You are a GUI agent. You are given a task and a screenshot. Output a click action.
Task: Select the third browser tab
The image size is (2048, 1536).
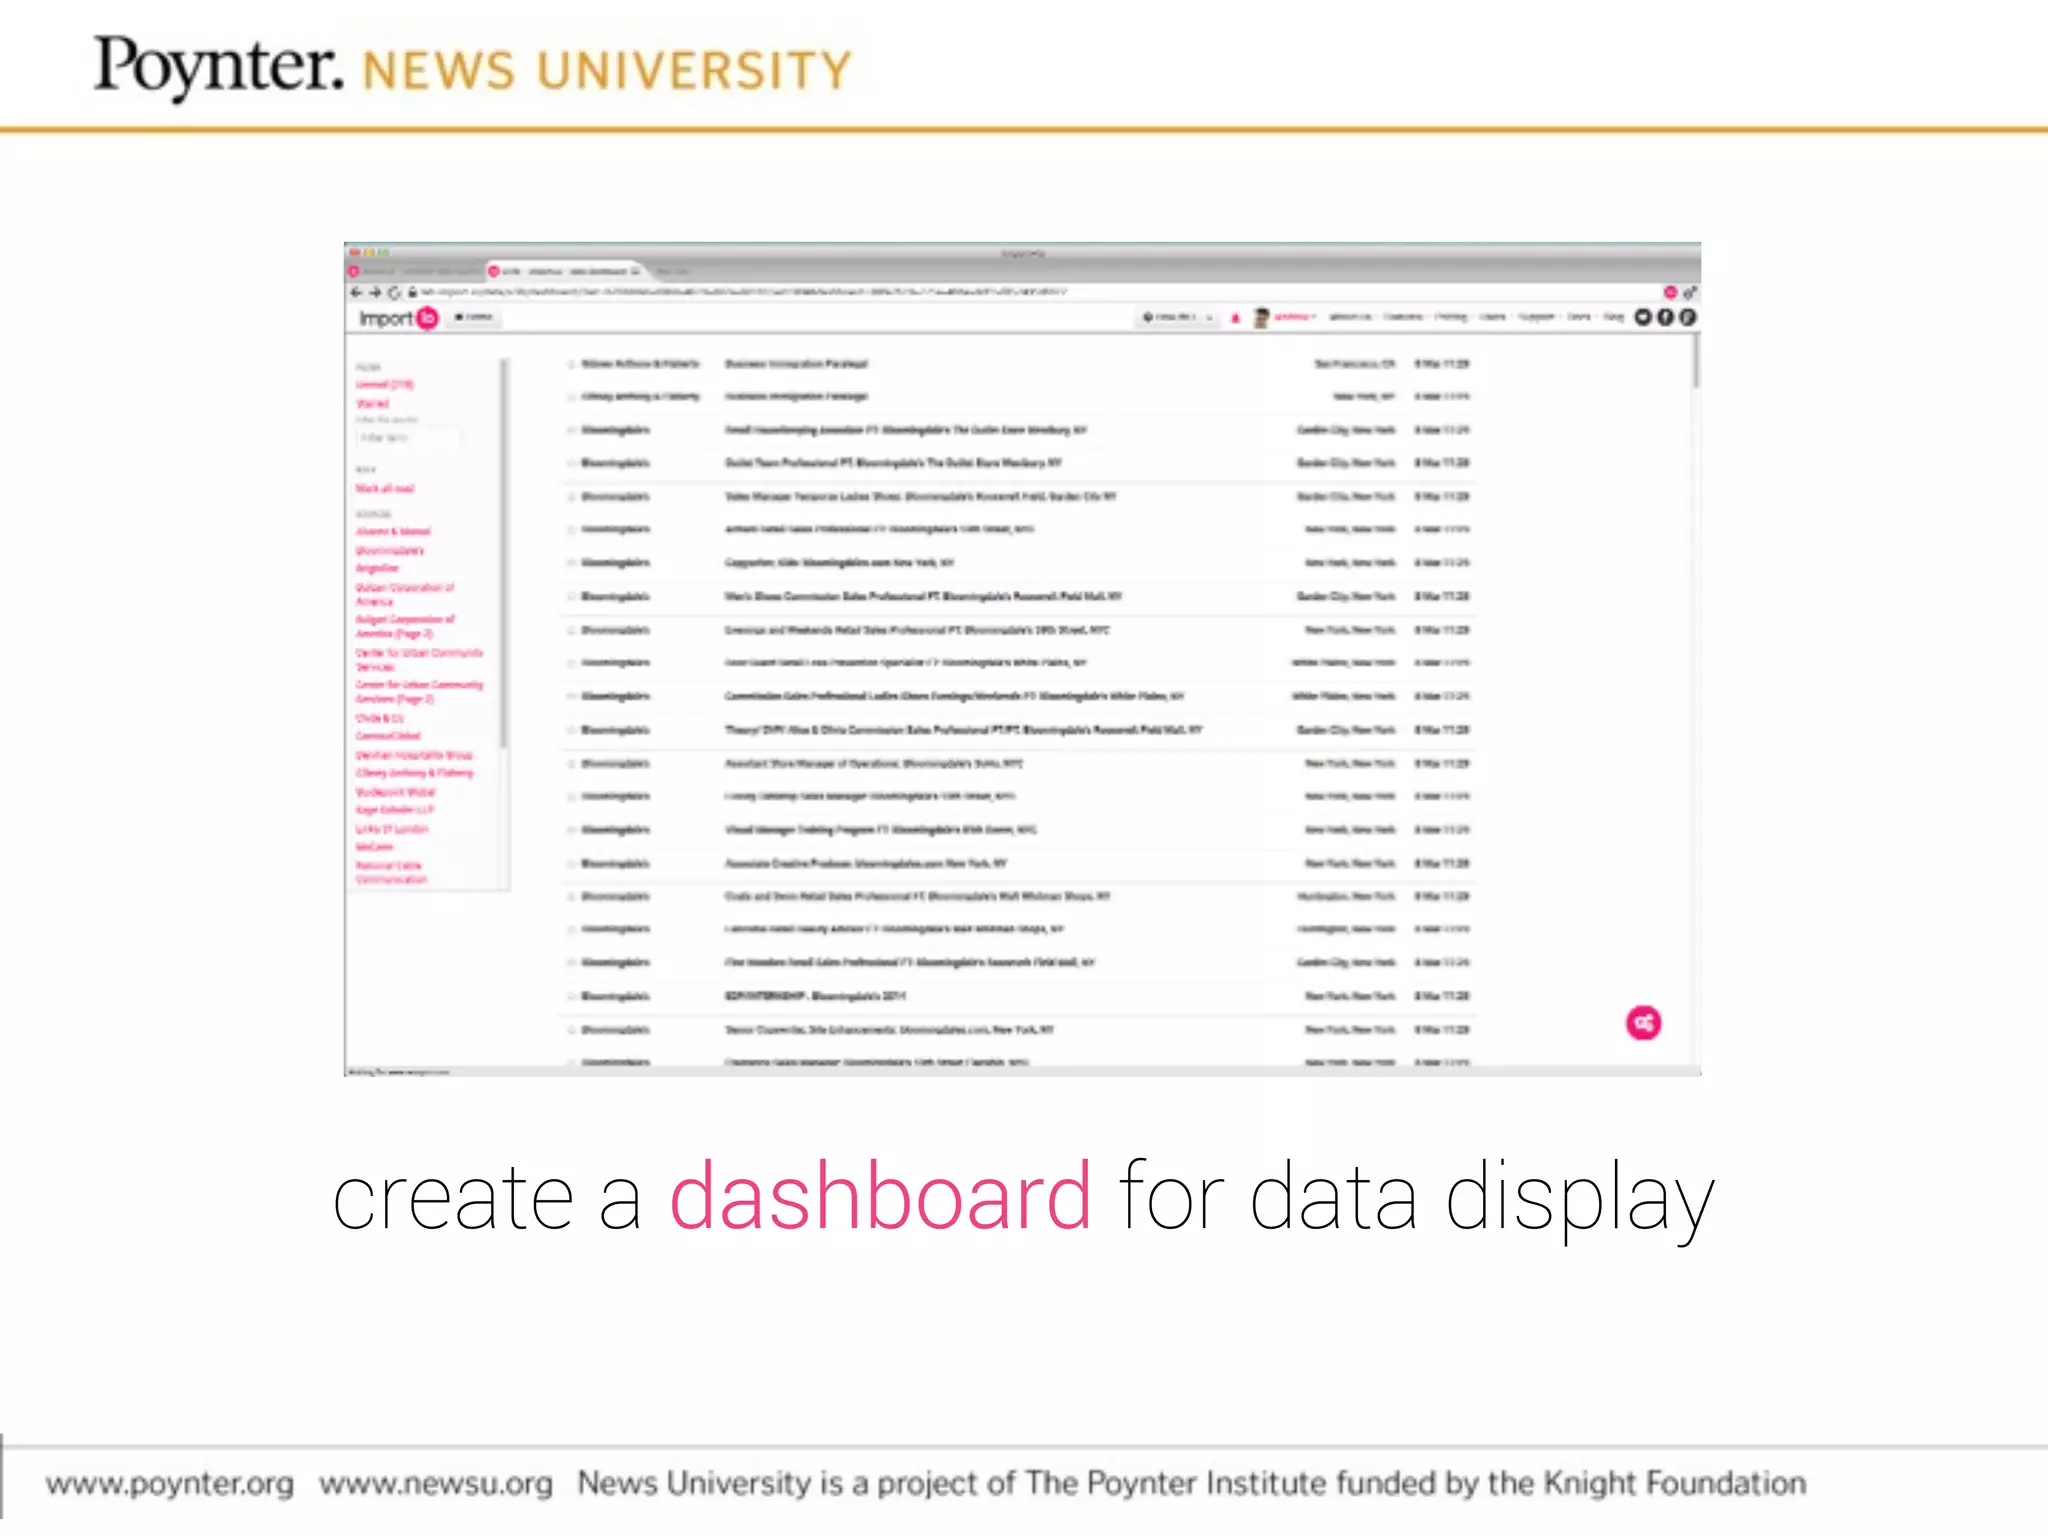point(672,271)
